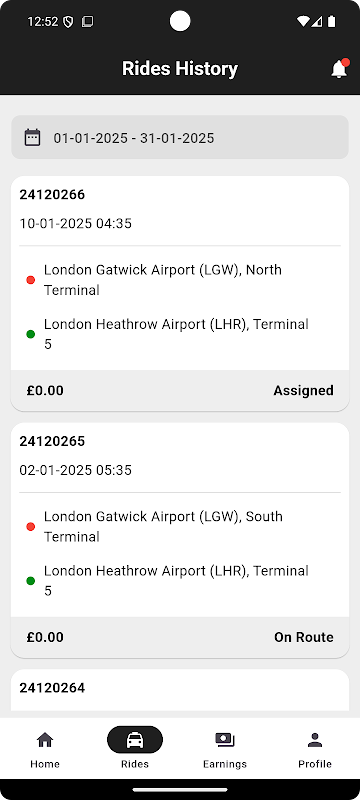Tap the calendar icon in date filter
This screenshot has height=800, width=360.
pos(32,138)
